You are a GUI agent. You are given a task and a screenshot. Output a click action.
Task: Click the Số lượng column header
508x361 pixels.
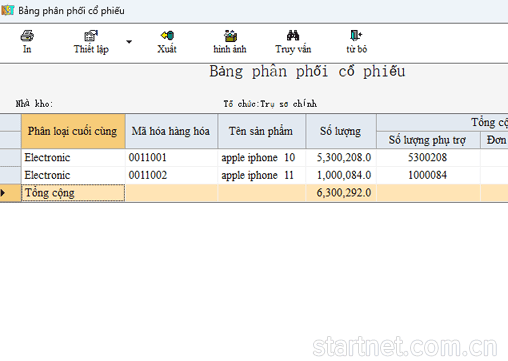[x=341, y=131]
